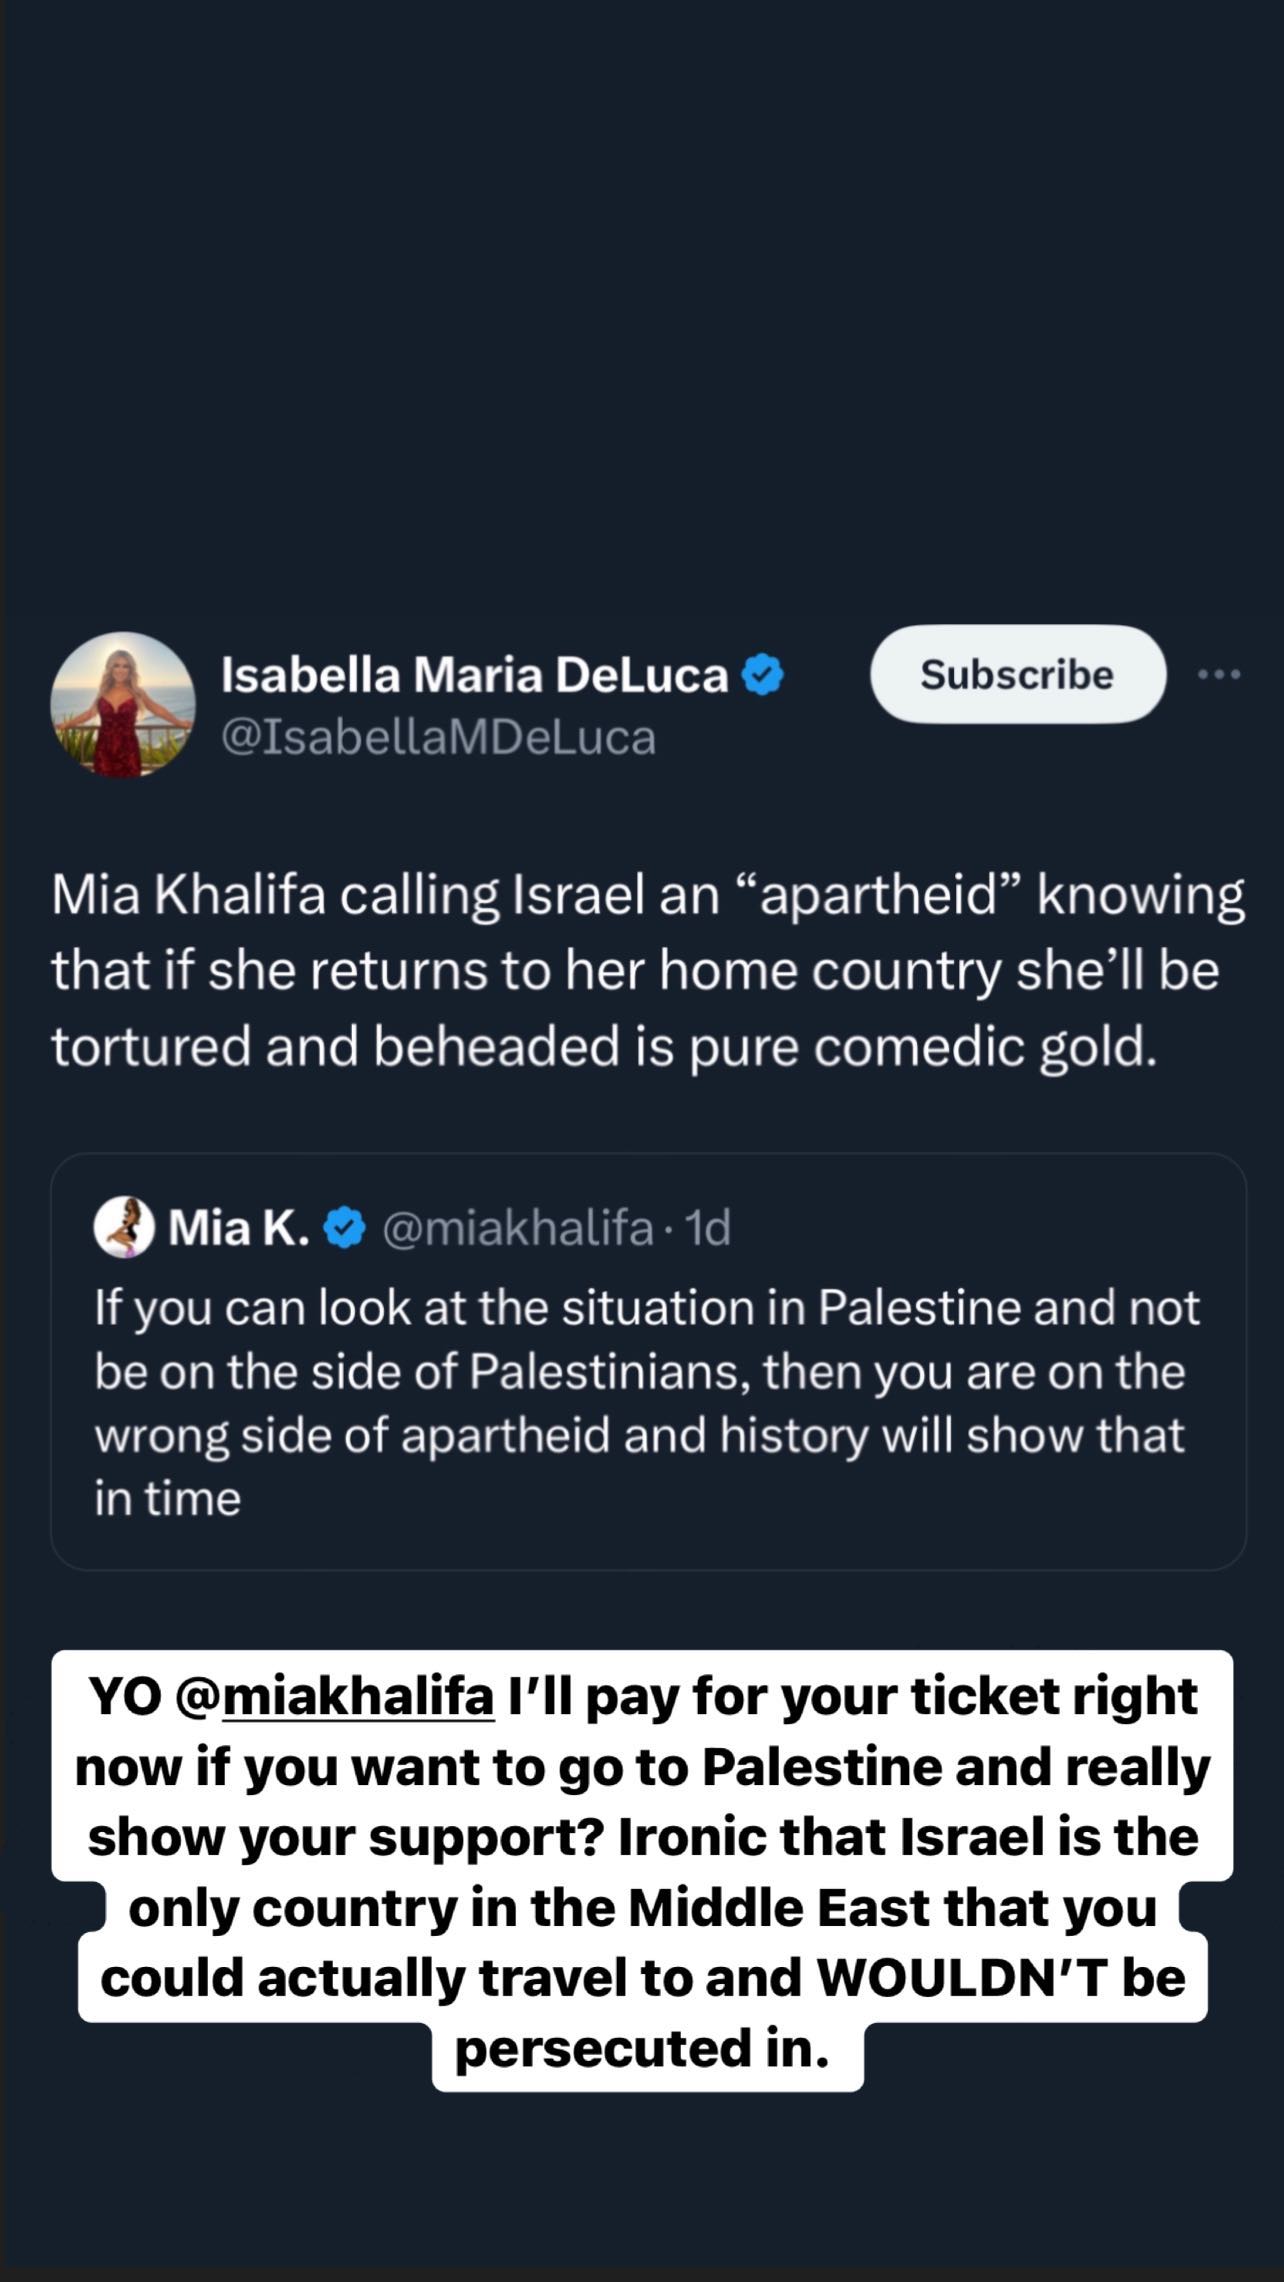Click the Subscribe button
The image size is (1284, 2282).
click(x=1018, y=674)
